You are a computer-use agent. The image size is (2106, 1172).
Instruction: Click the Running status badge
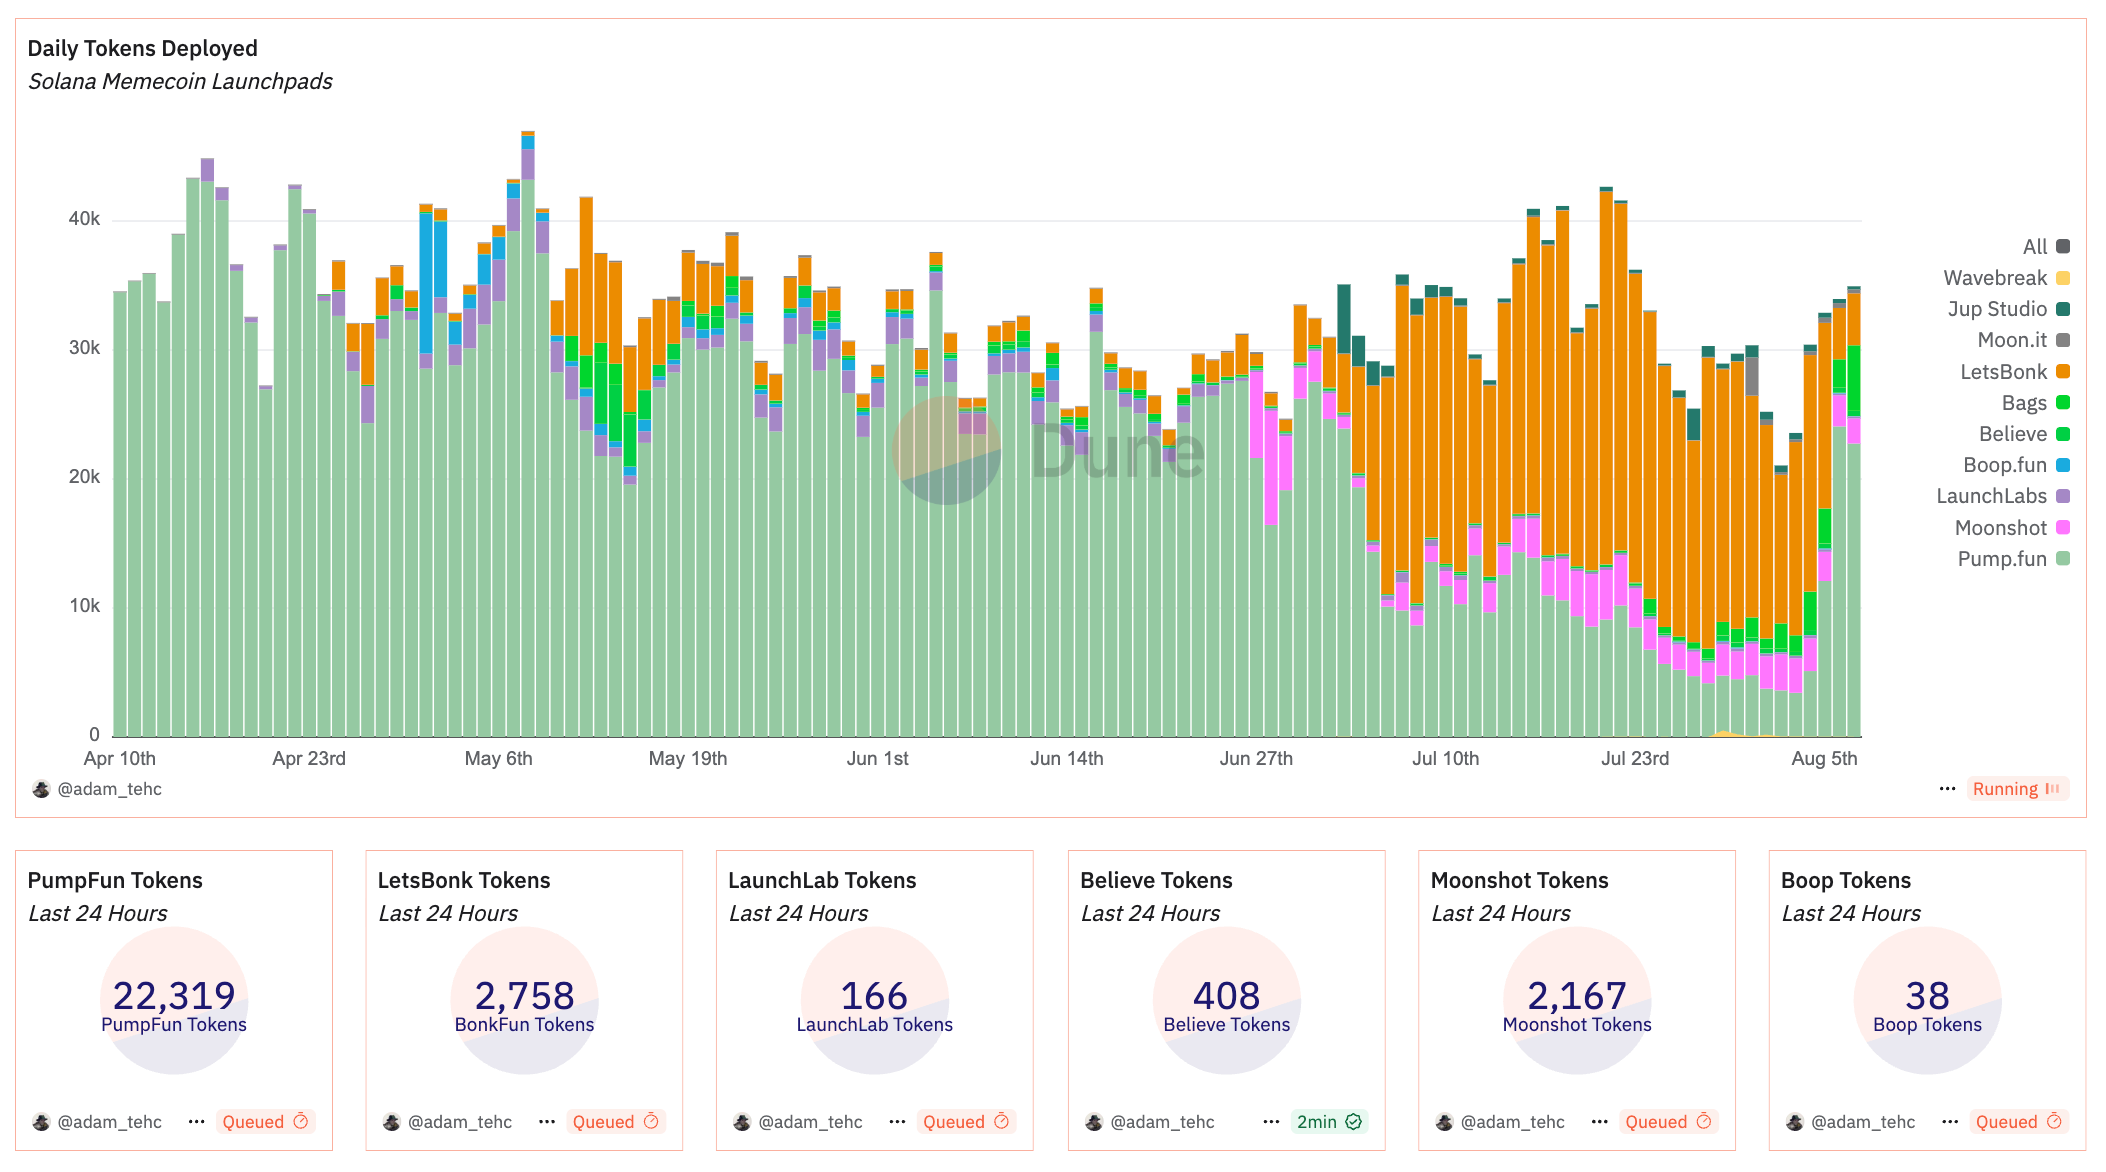(2016, 789)
